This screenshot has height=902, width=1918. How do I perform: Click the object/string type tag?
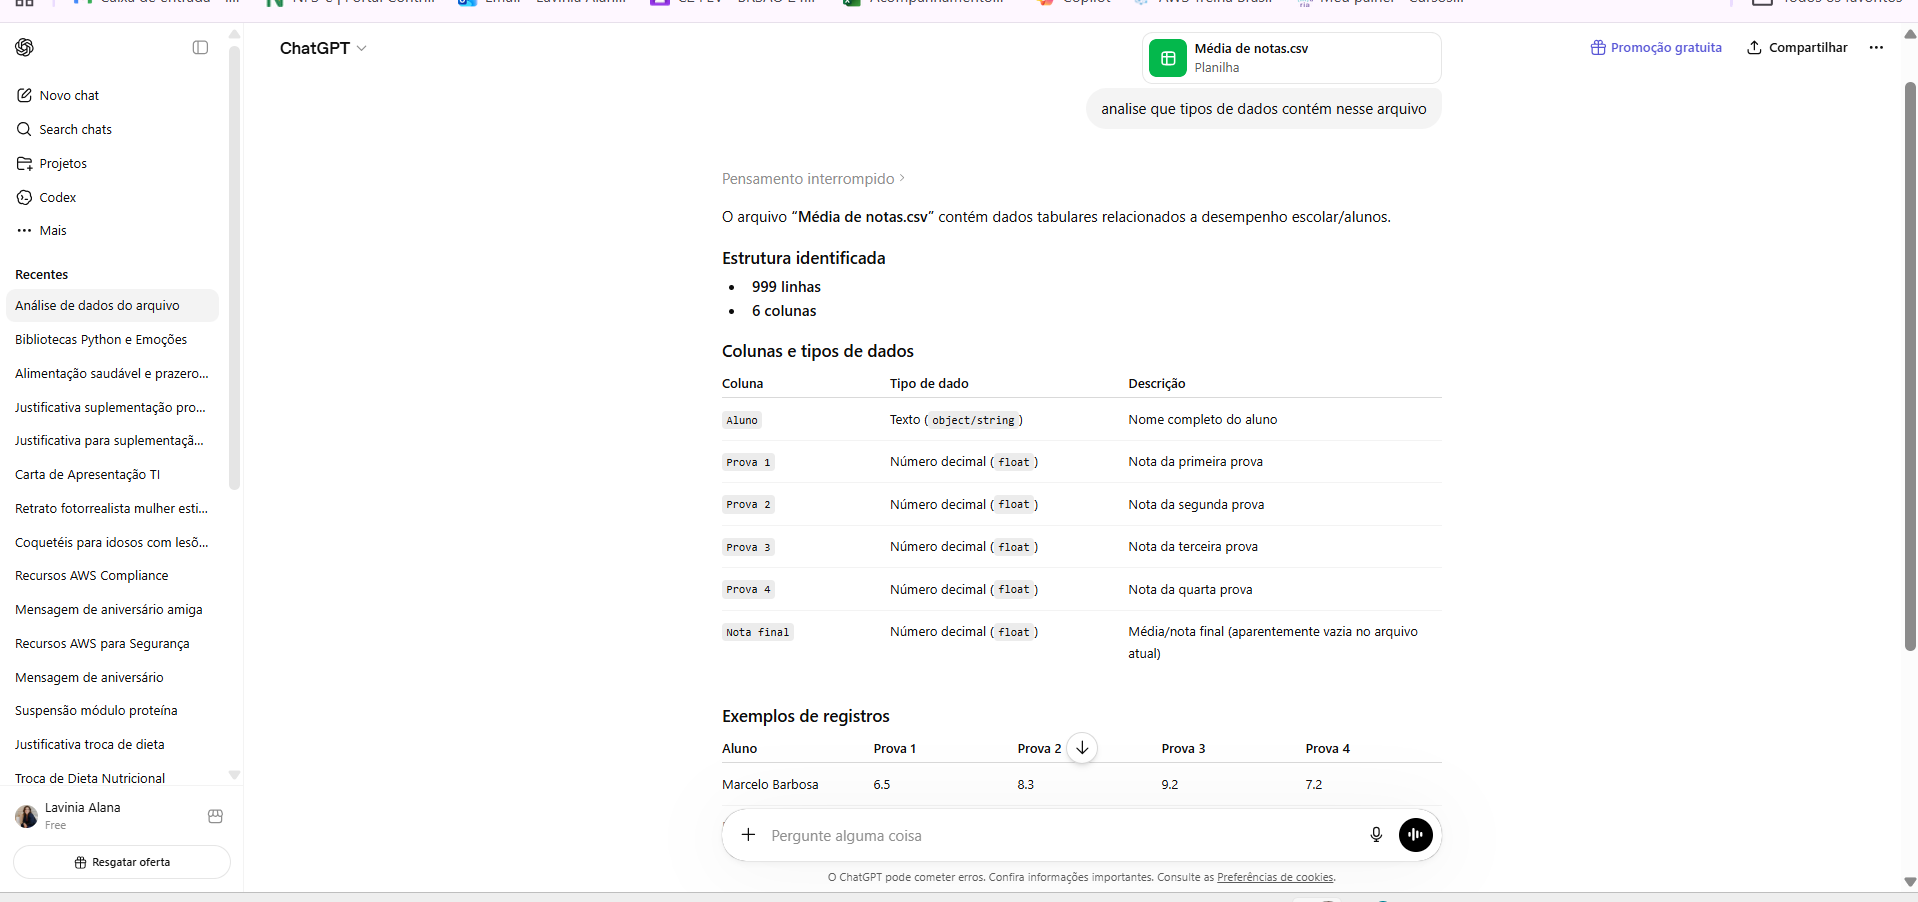click(973, 420)
